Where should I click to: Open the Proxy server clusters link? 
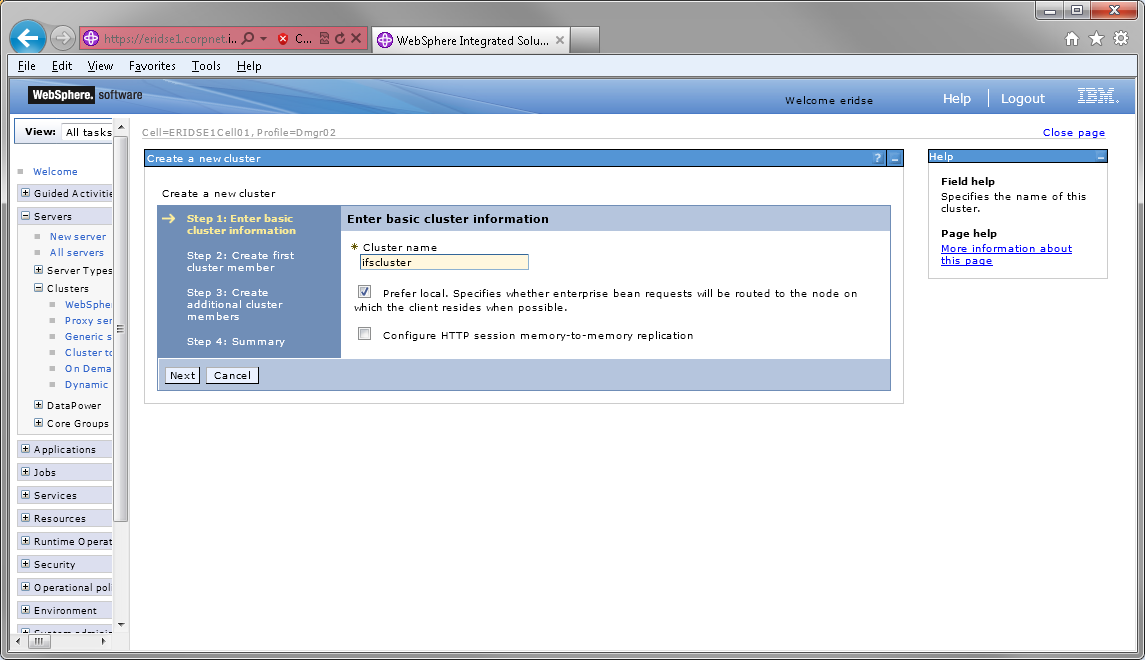click(88, 321)
